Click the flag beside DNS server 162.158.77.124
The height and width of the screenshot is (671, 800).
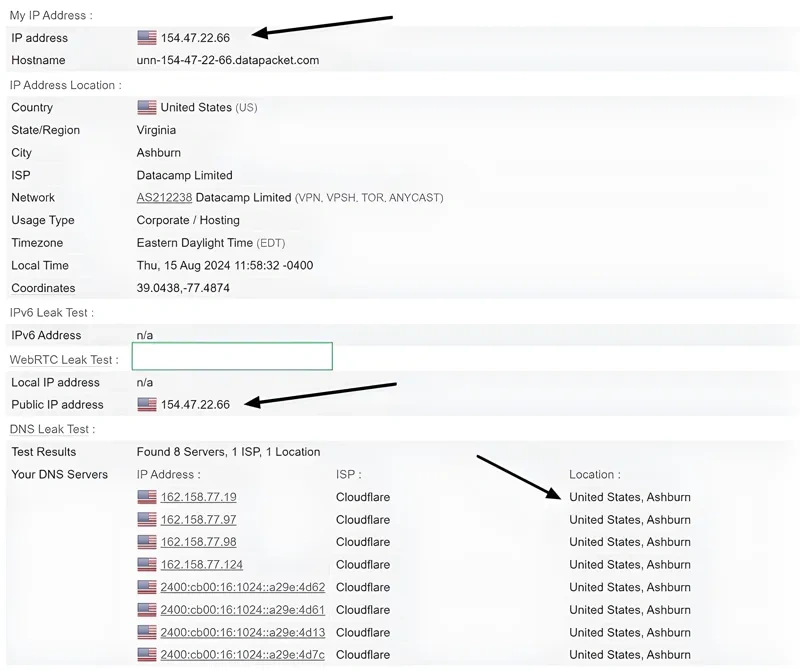point(145,564)
